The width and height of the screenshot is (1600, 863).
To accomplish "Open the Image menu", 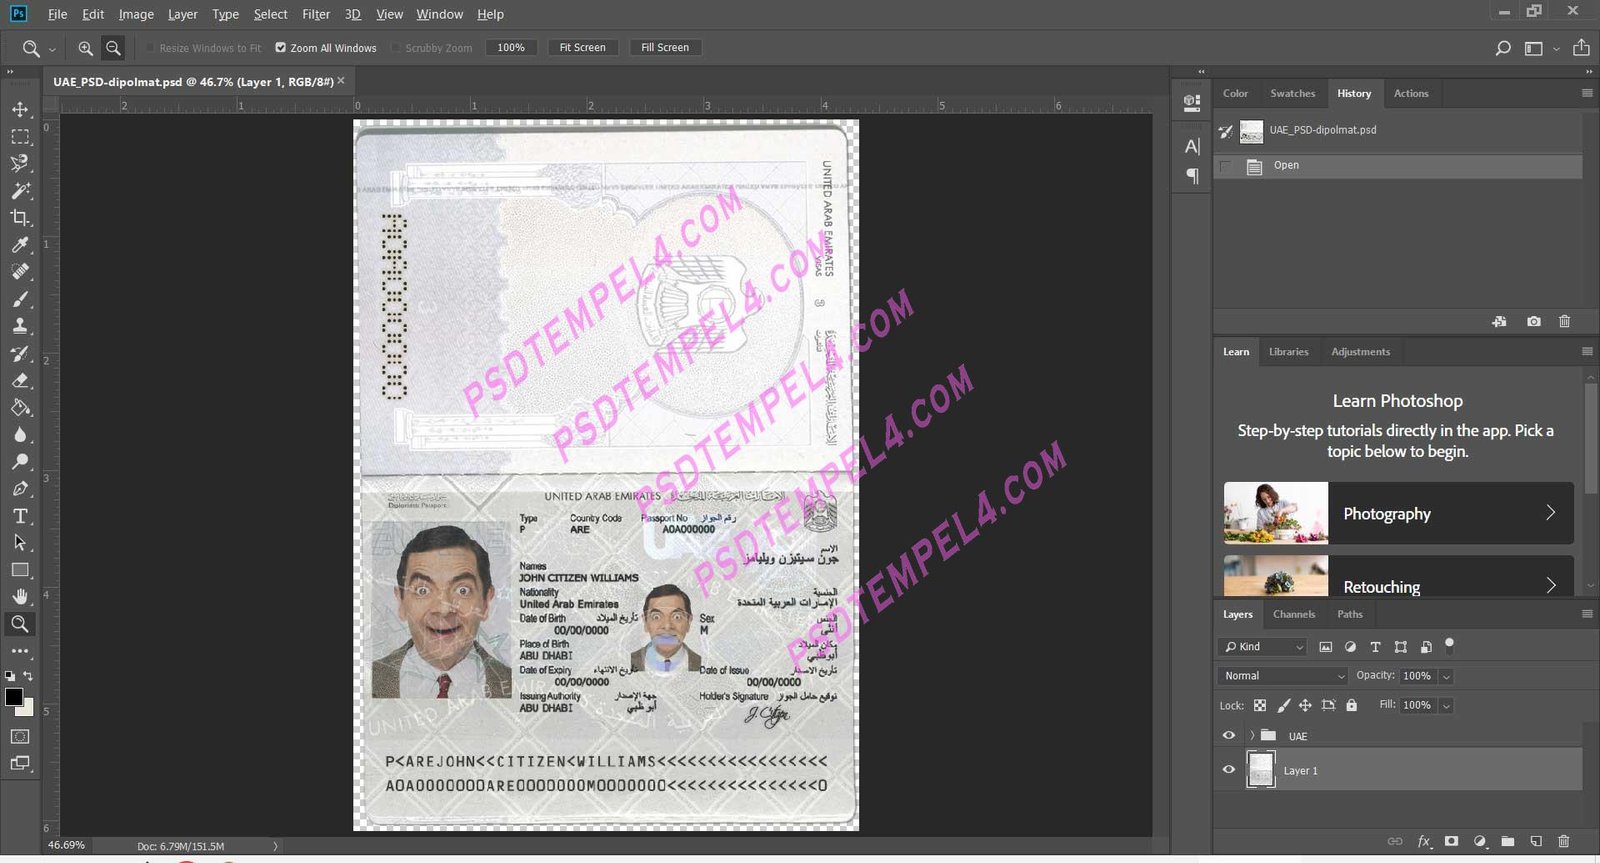I will pyautogui.click(x=136, y=14).
